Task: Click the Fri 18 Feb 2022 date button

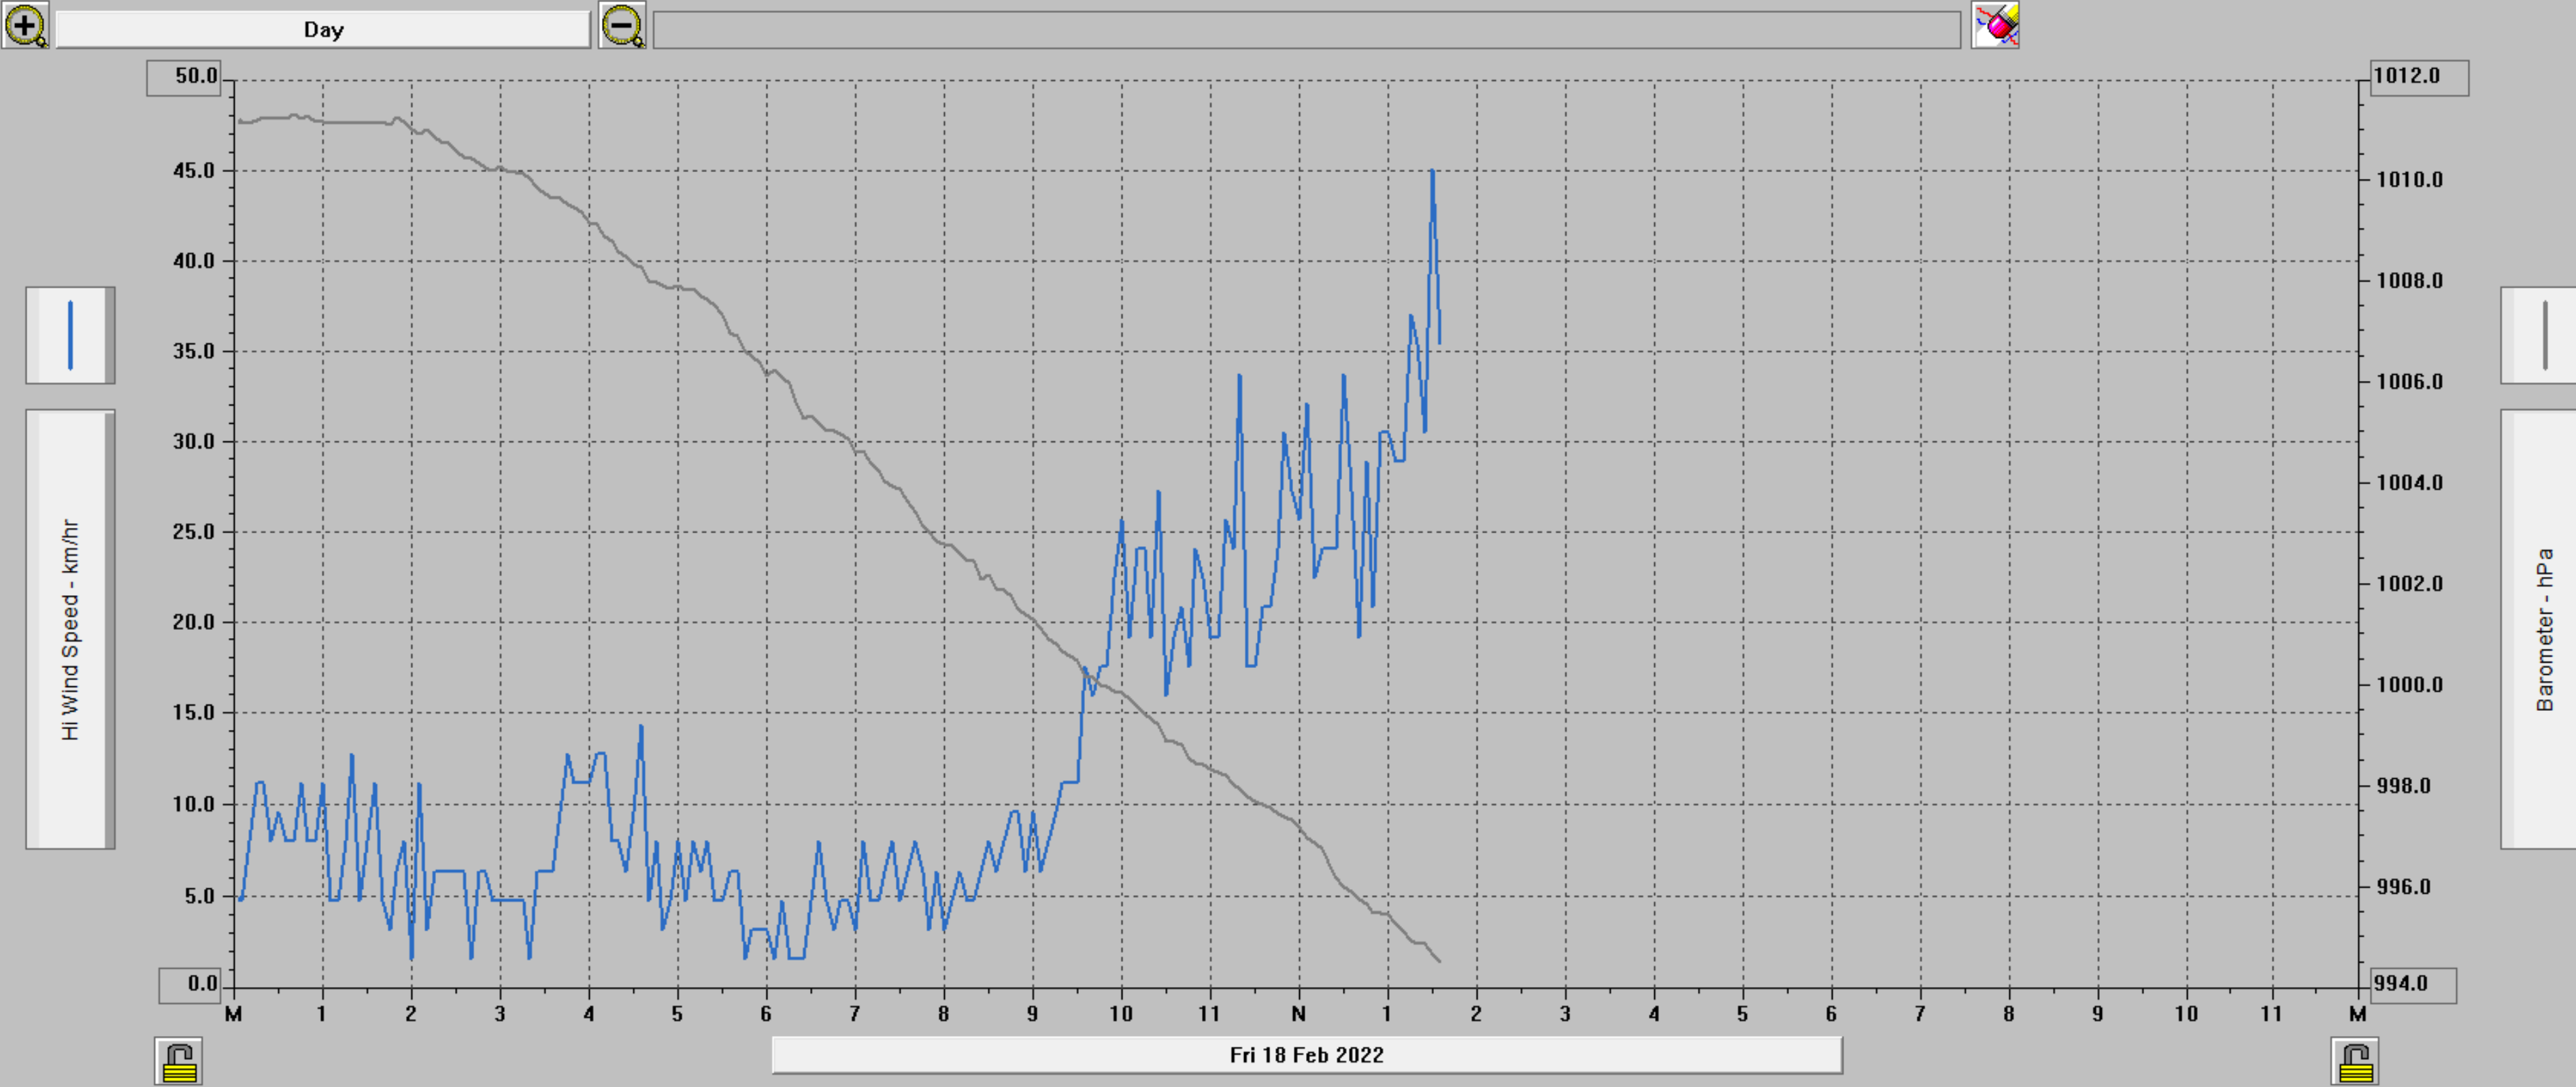Action: (1307, 1055)
